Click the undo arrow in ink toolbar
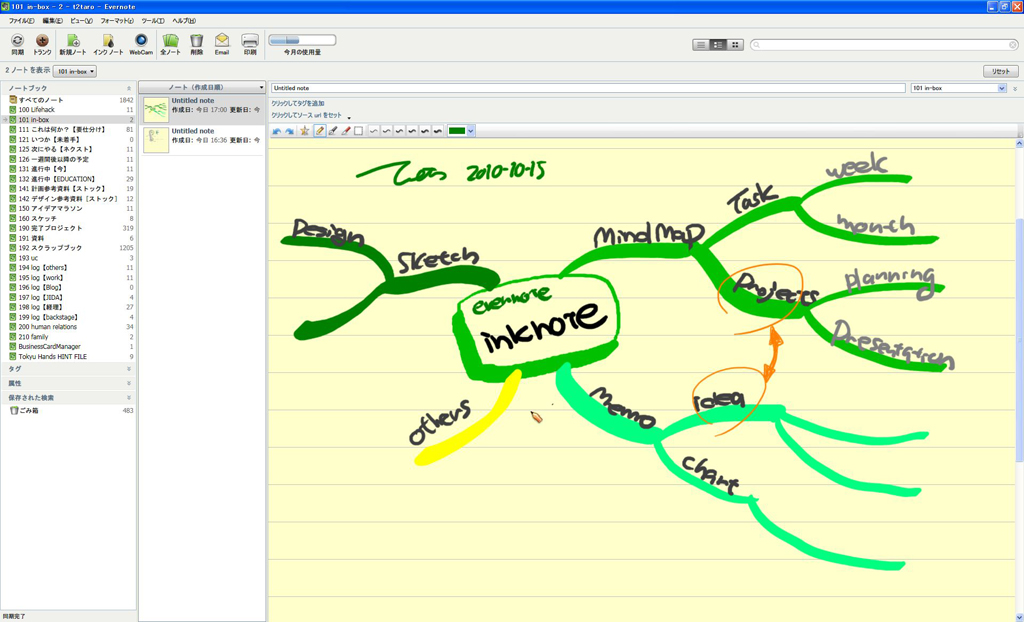This screenshot has height=622, width=1024. tap(277, 131)
